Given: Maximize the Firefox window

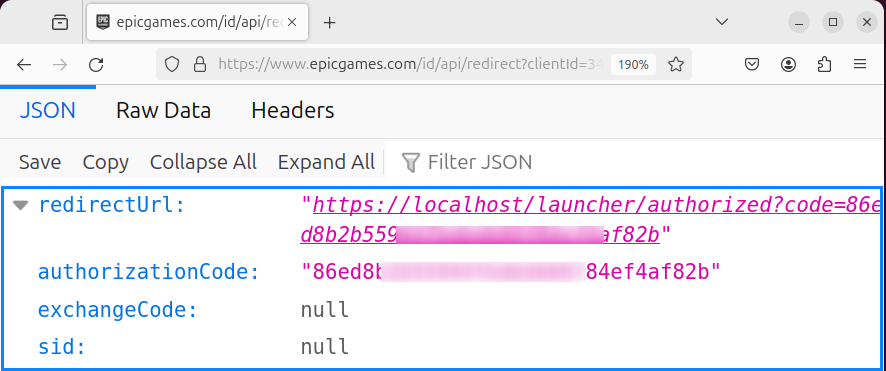Looking at the screenshot, I should 833,23.
